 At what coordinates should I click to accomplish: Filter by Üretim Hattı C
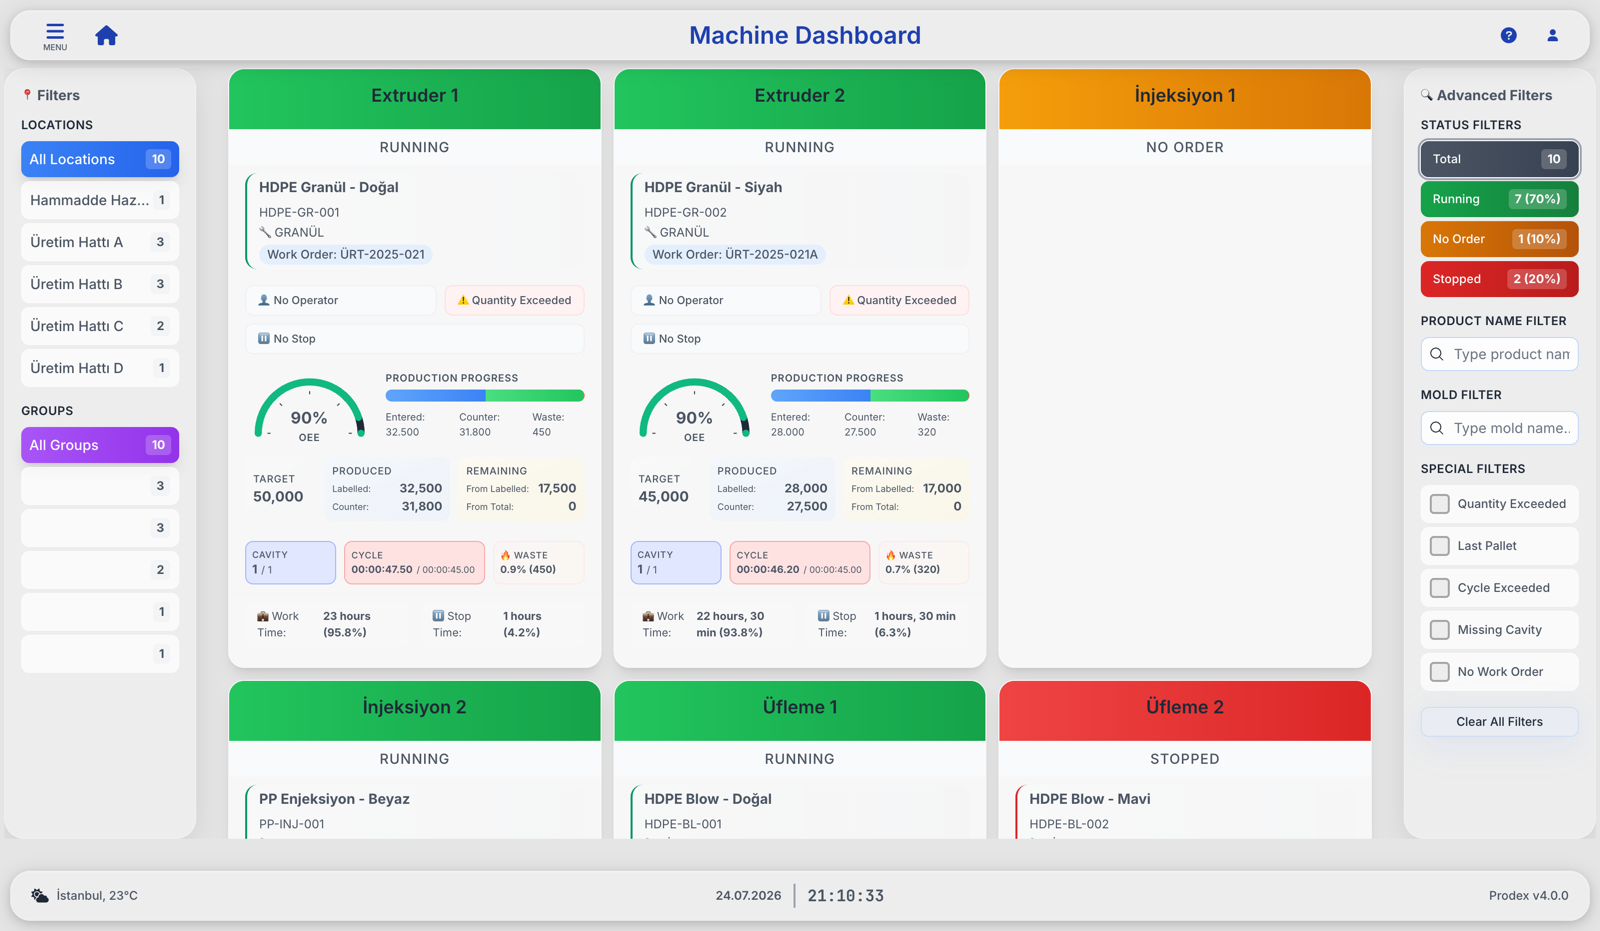pos(100,326)
